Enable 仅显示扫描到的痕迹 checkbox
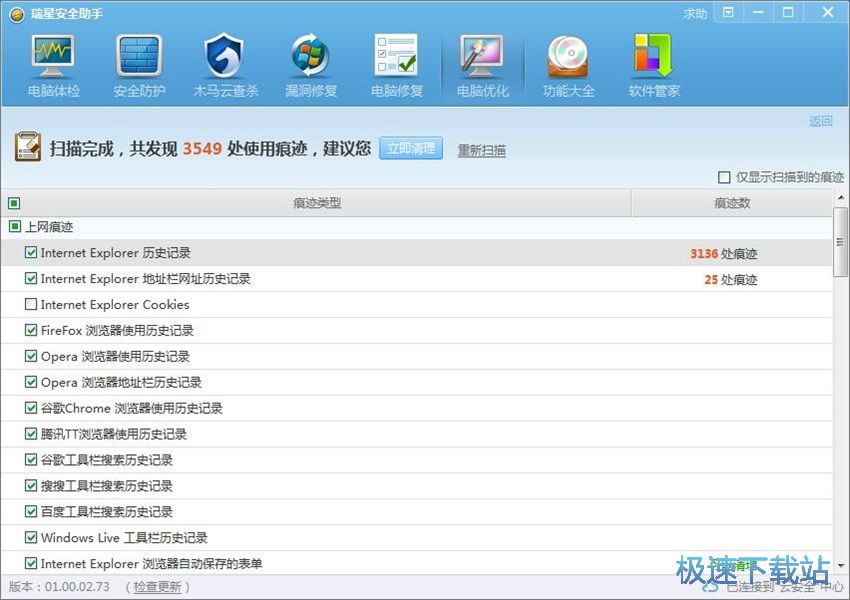 (724, 177)
